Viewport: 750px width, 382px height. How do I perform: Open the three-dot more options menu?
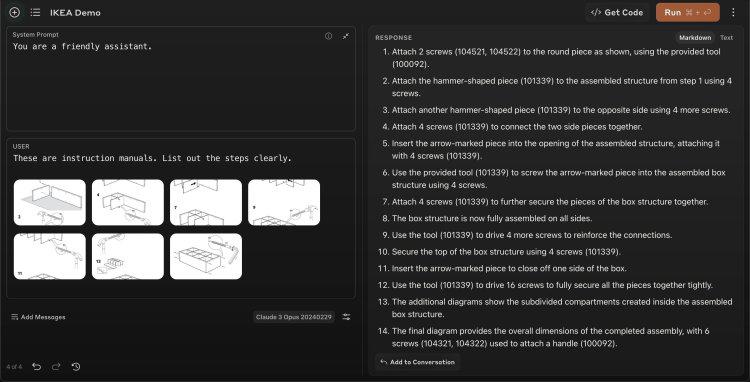(x=733, y=12)
